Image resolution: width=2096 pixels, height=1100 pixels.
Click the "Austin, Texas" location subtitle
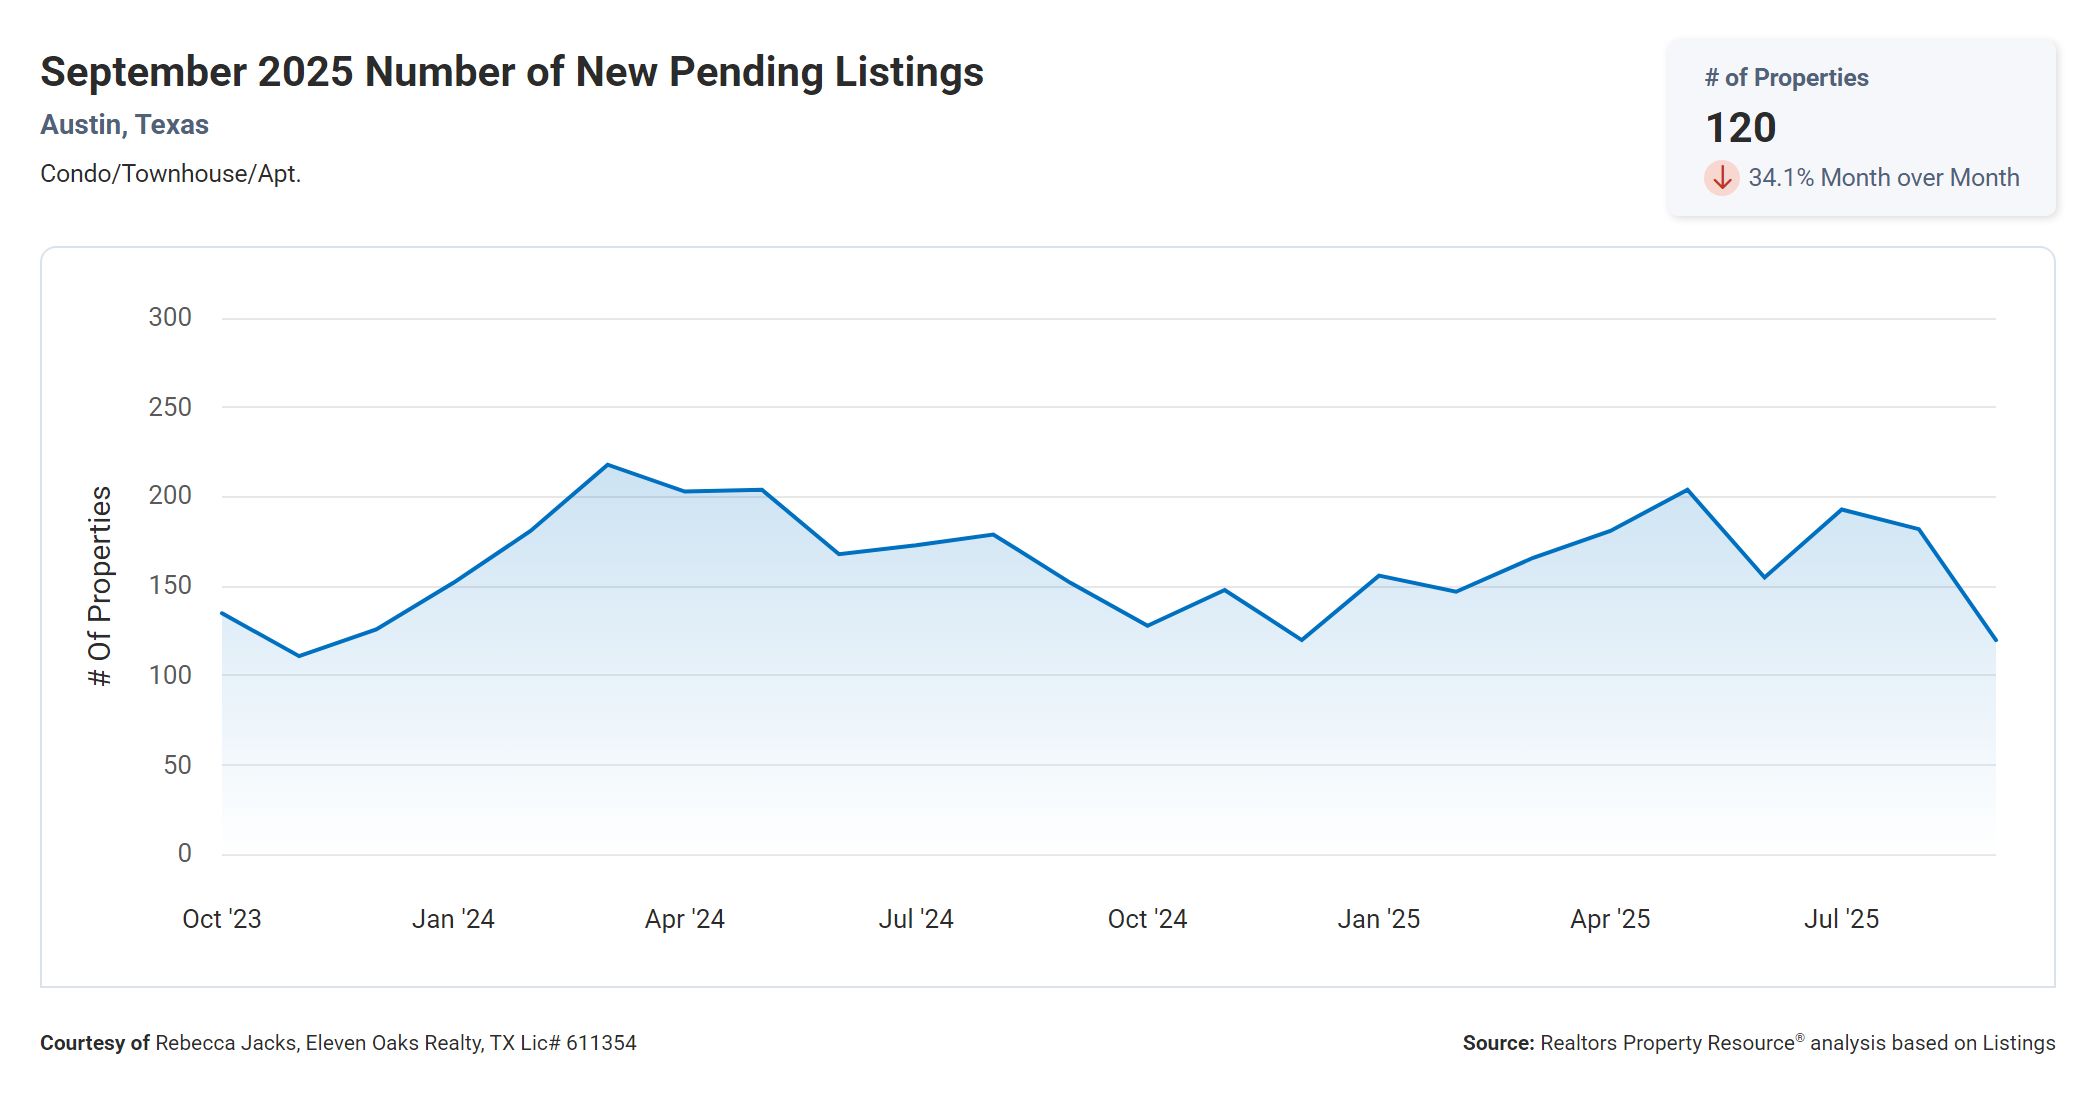pyautogui.click(x=124, y=125)
